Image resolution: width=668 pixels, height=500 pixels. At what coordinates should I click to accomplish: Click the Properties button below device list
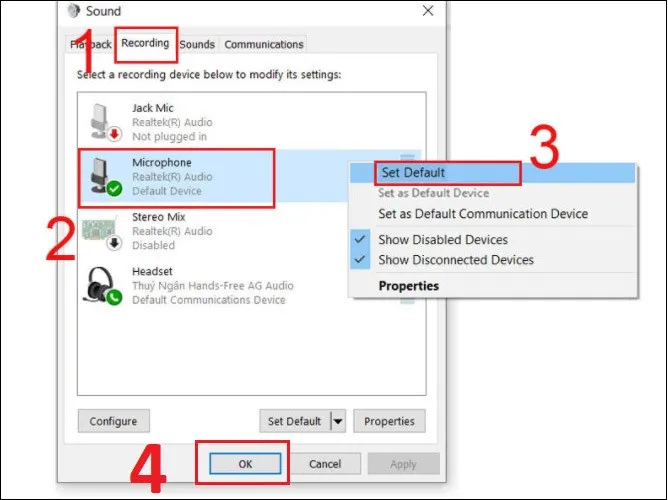389,421
